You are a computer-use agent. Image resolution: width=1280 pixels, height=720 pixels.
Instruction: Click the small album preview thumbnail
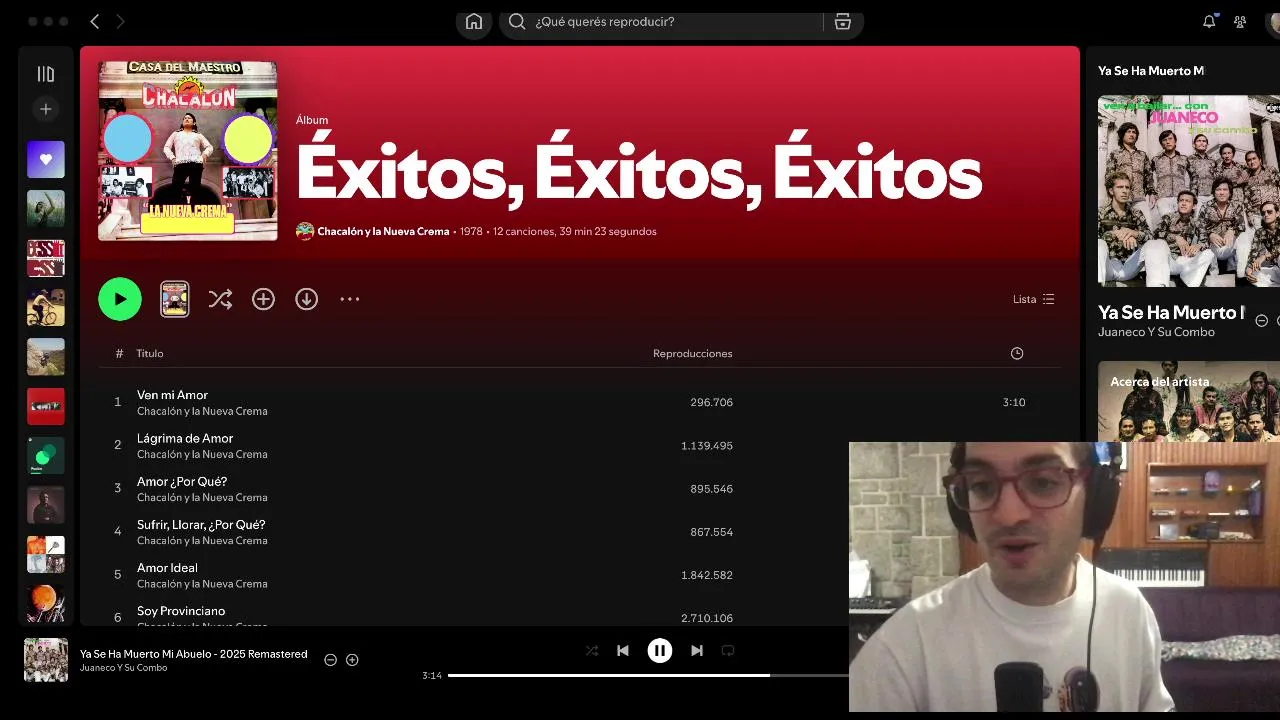click(x=175, y=299)
